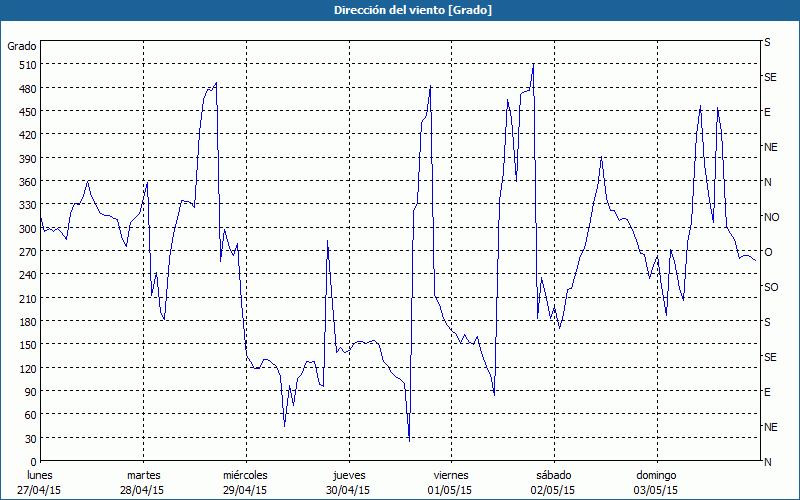
Task: Click the 450 mark on the degree axis
Action: pyautogui.click(x=25, y=111)
